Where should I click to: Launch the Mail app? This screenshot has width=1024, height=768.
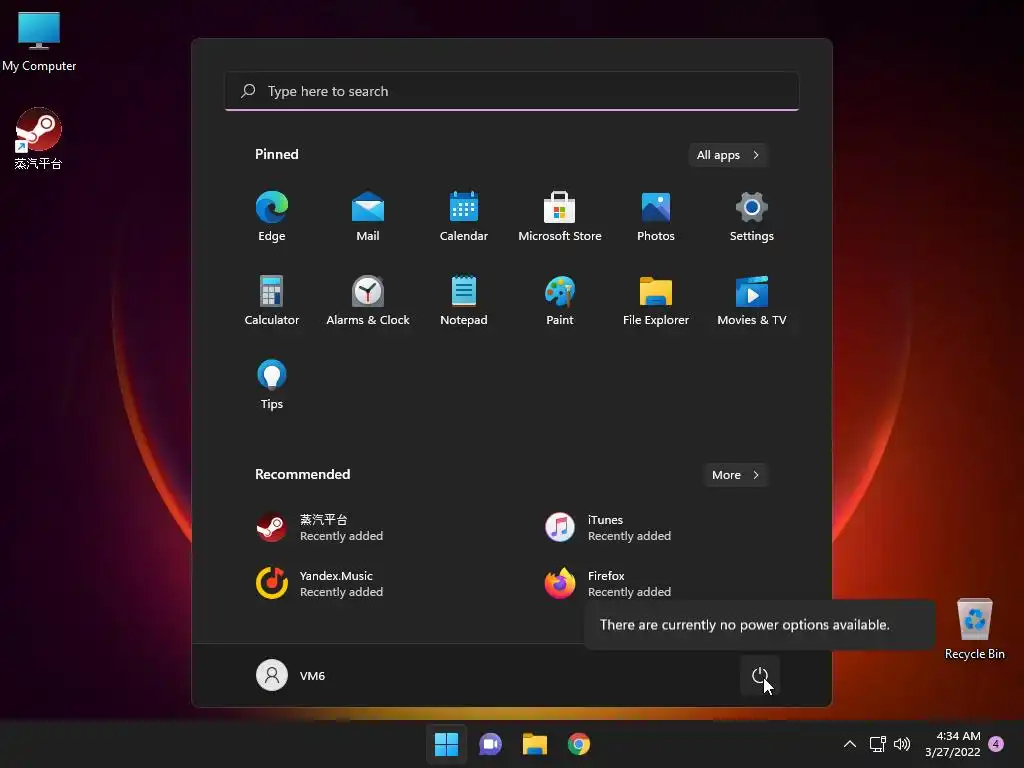click(368, 216)
